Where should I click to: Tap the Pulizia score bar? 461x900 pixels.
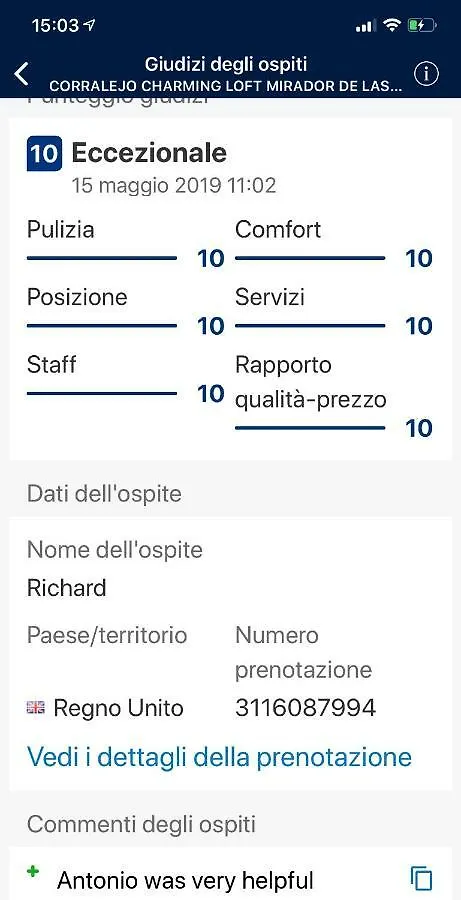click(x=102, y=258)
